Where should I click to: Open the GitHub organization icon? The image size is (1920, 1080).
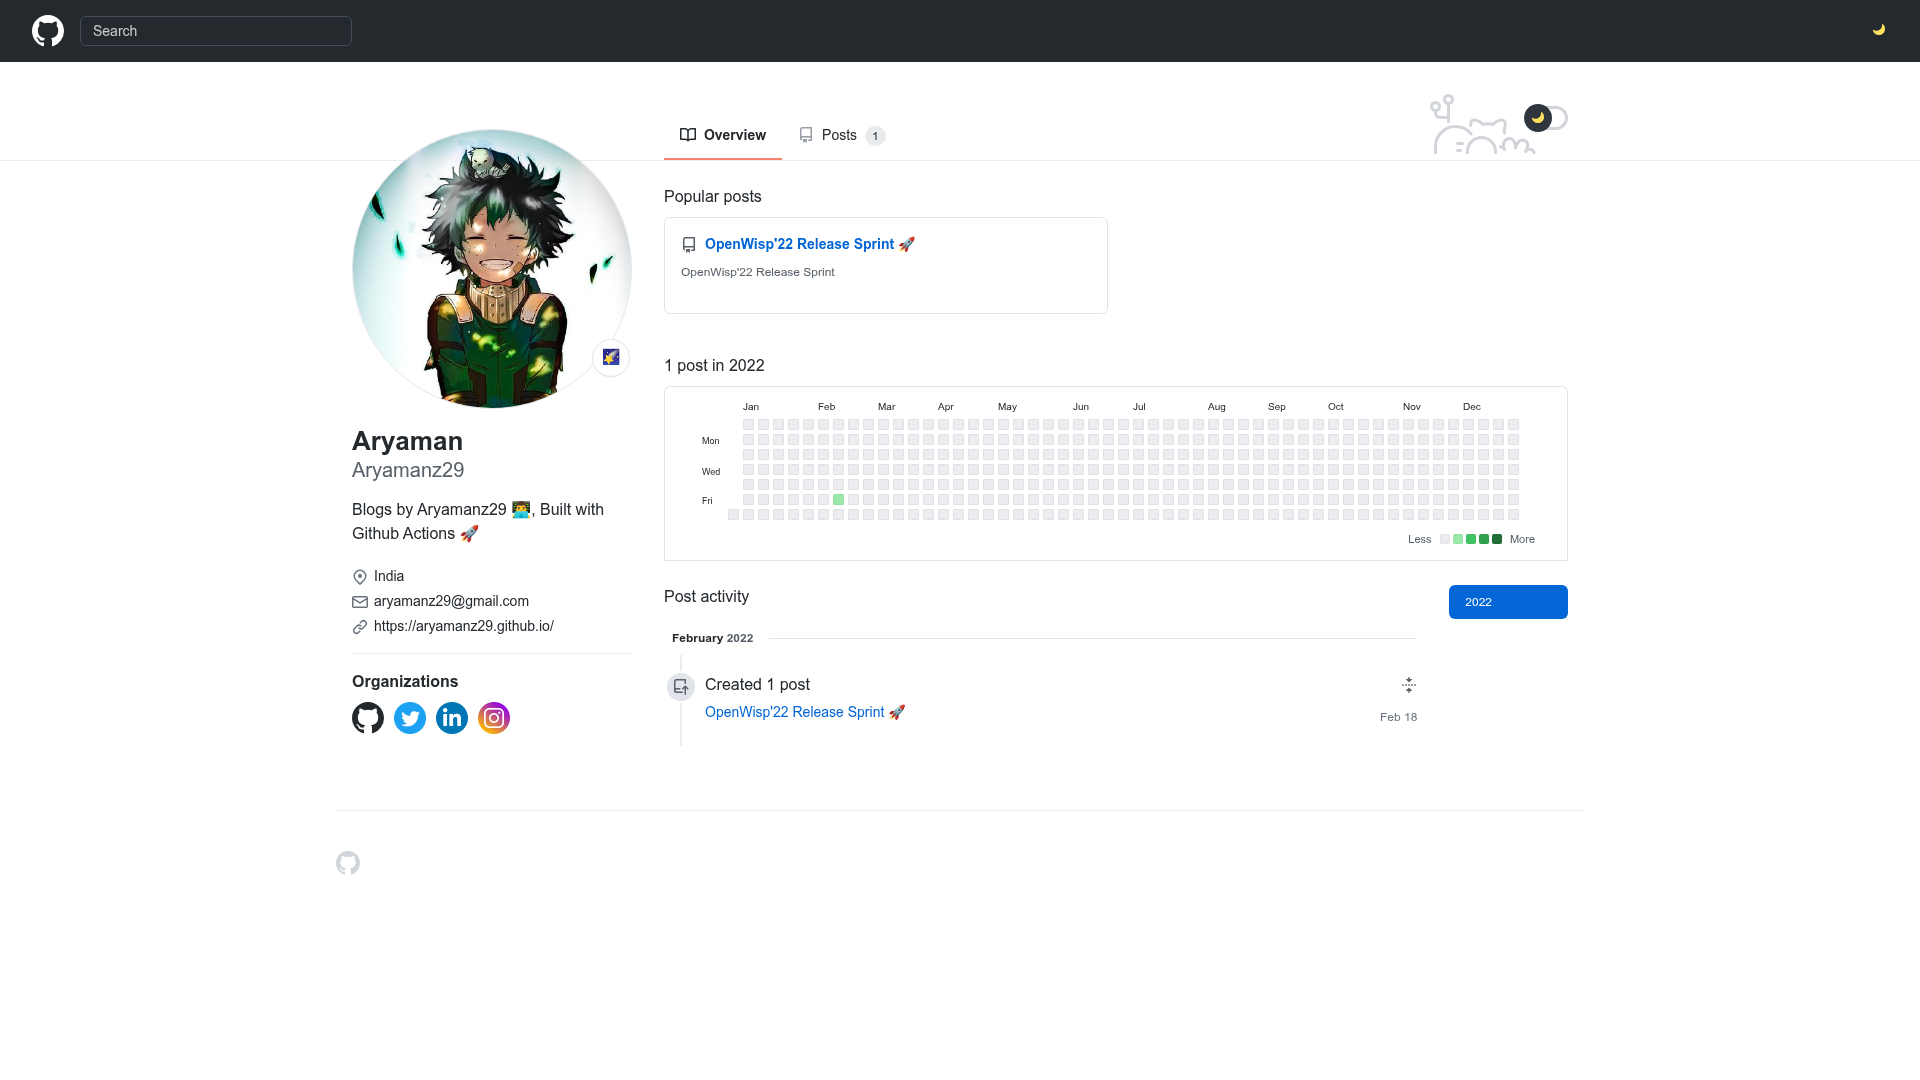point(368,718)
